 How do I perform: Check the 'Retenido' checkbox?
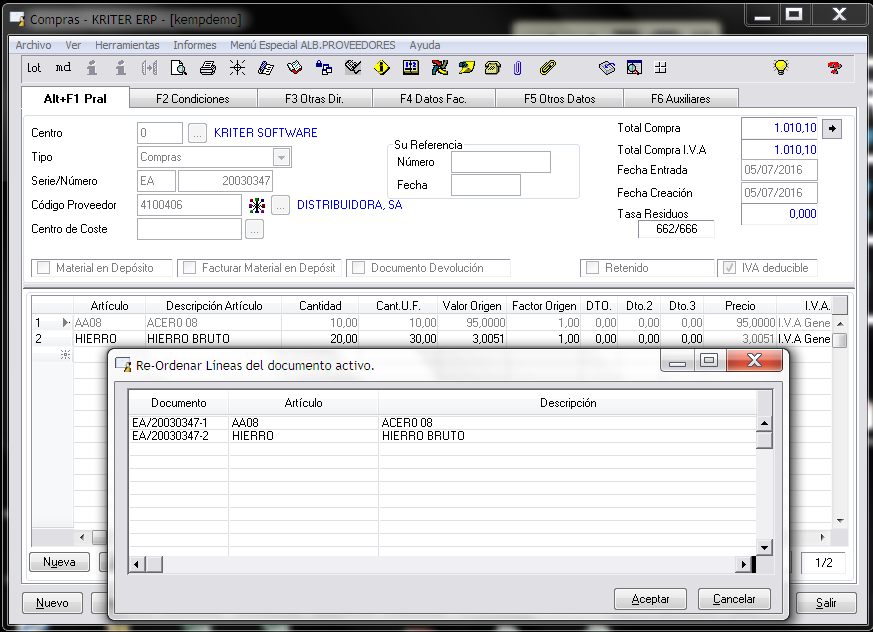pyautogui.click(x=592, y=268)
